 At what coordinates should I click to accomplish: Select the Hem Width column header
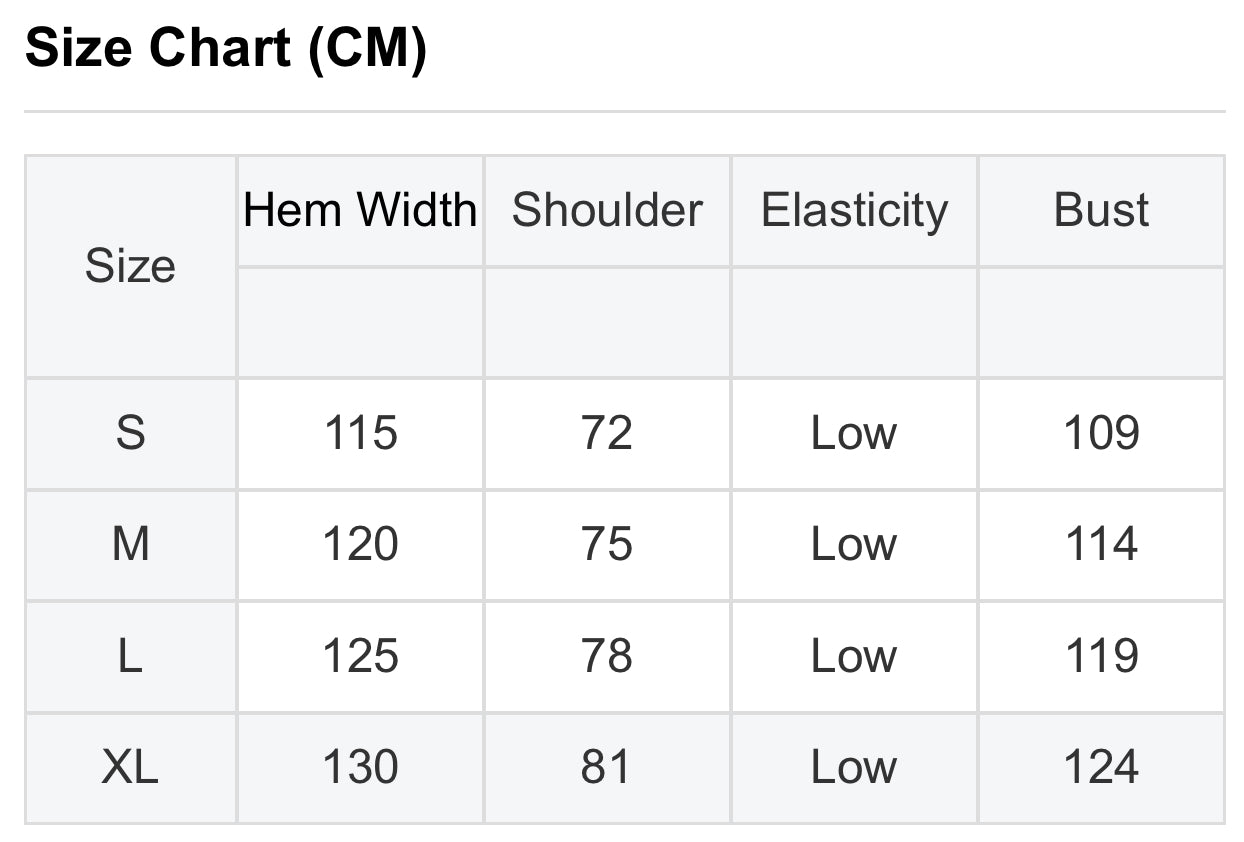pos(360,211)
